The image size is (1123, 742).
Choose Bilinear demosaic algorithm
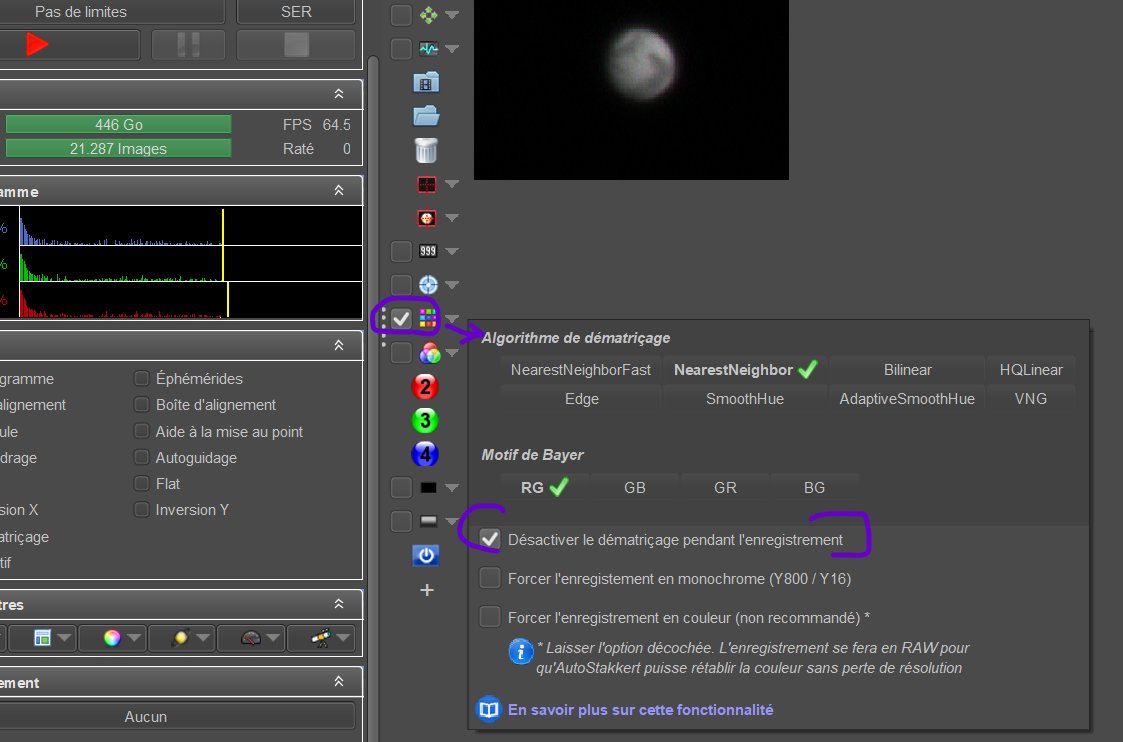[x=907, y=370]
